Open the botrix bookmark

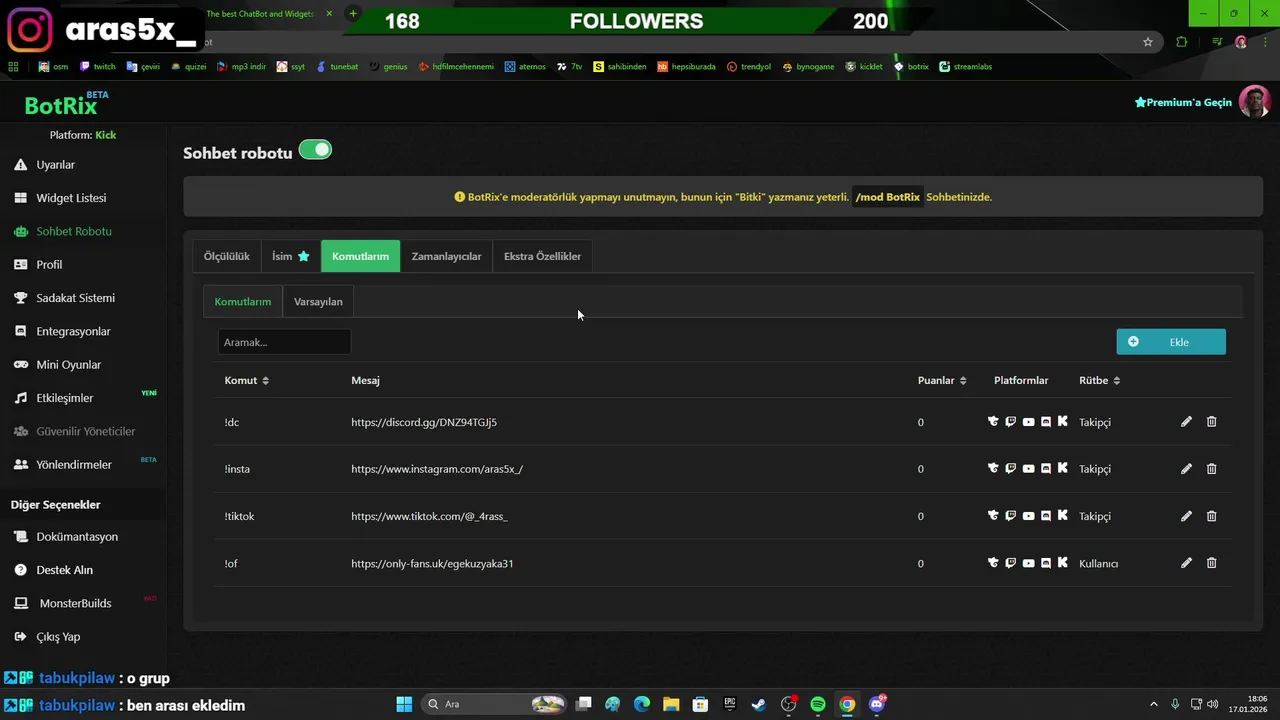(x=911, y=67)
